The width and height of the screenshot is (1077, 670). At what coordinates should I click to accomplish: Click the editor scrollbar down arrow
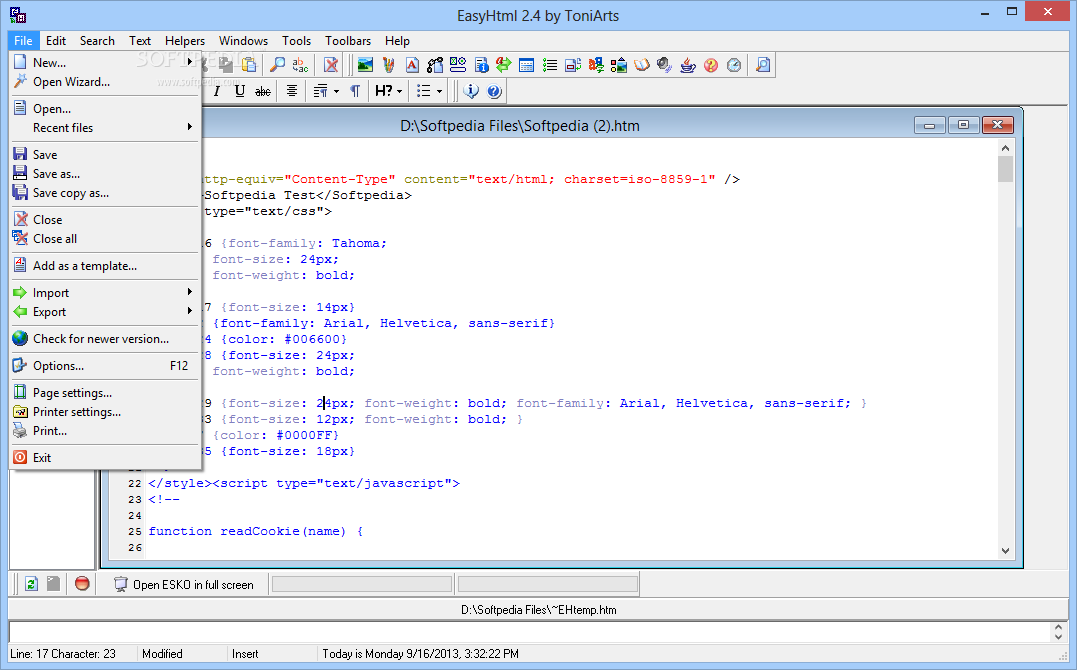pyautogui.click(x=1006, y=550)
